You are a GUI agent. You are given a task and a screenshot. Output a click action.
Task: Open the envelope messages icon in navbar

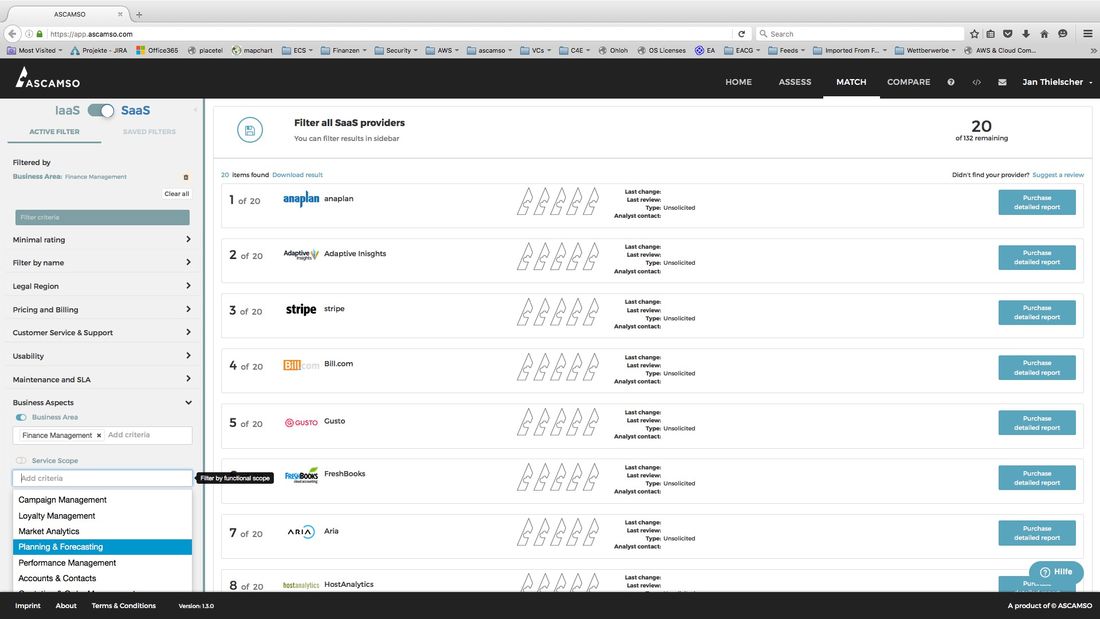coord(1002,82)
